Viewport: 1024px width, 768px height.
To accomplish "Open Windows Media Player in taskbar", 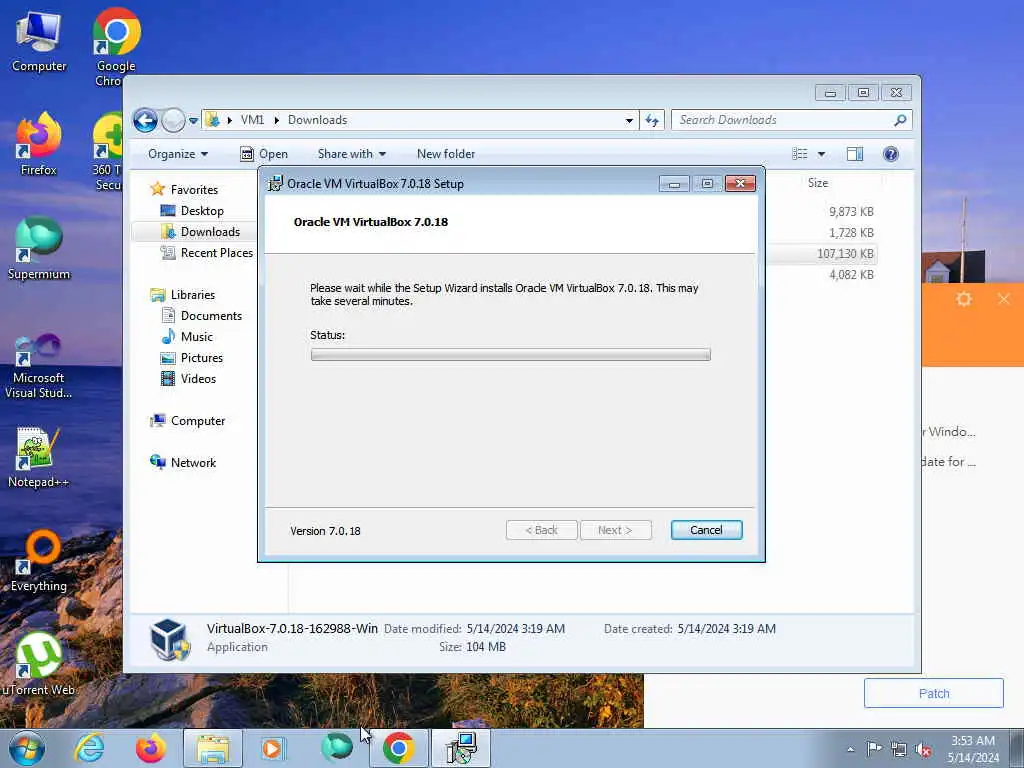I will click(x=272, y=748).
